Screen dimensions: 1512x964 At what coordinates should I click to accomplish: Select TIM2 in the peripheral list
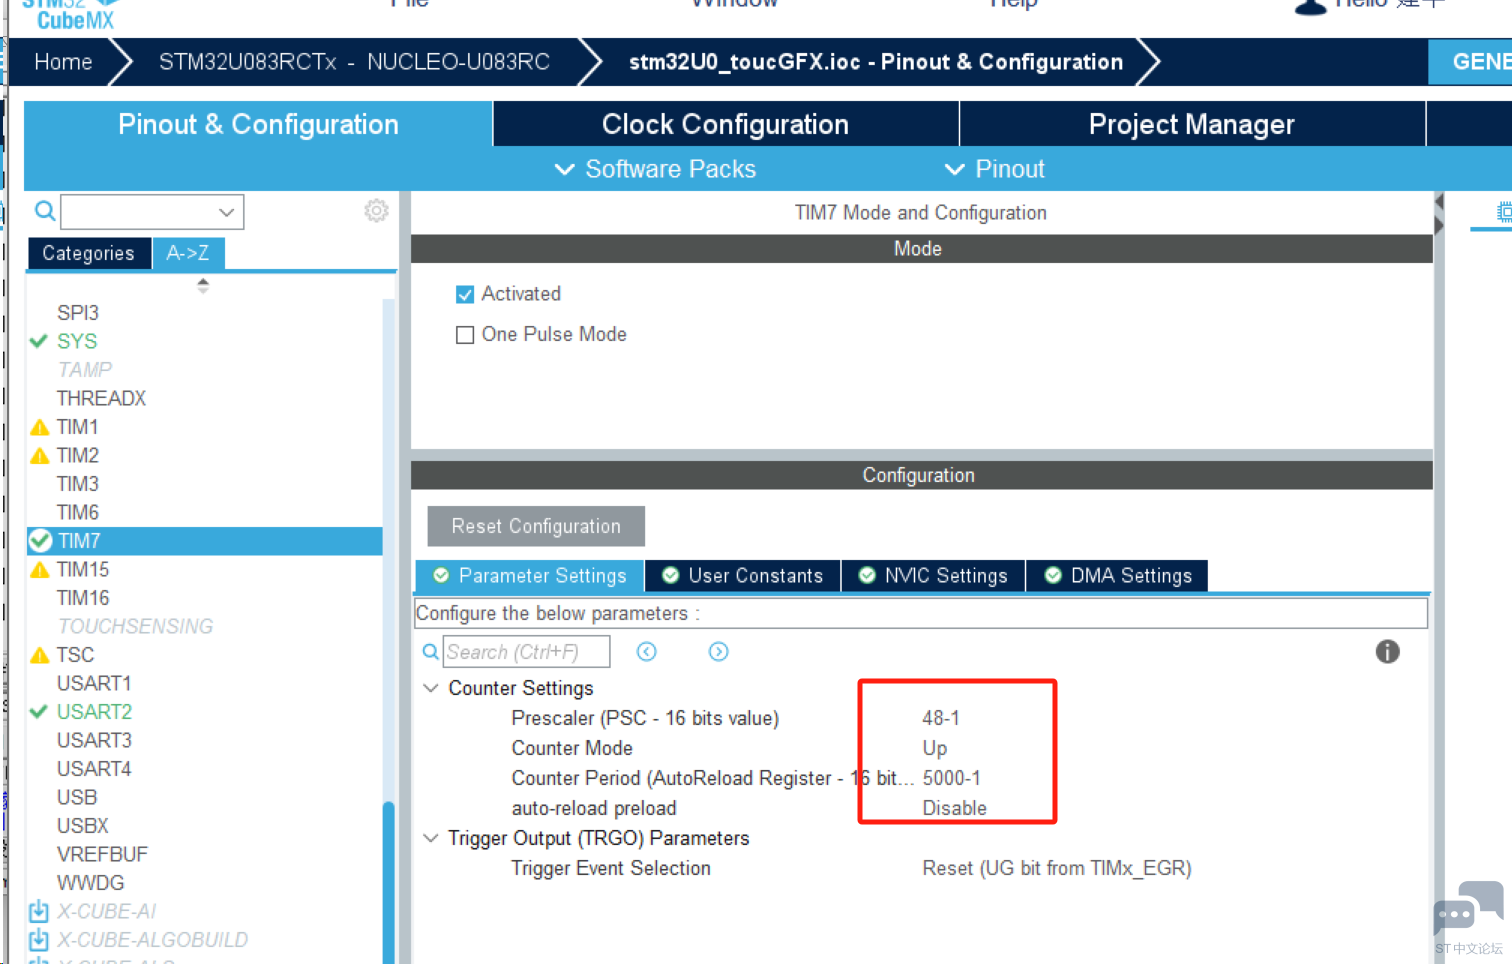tap(78, 455)
